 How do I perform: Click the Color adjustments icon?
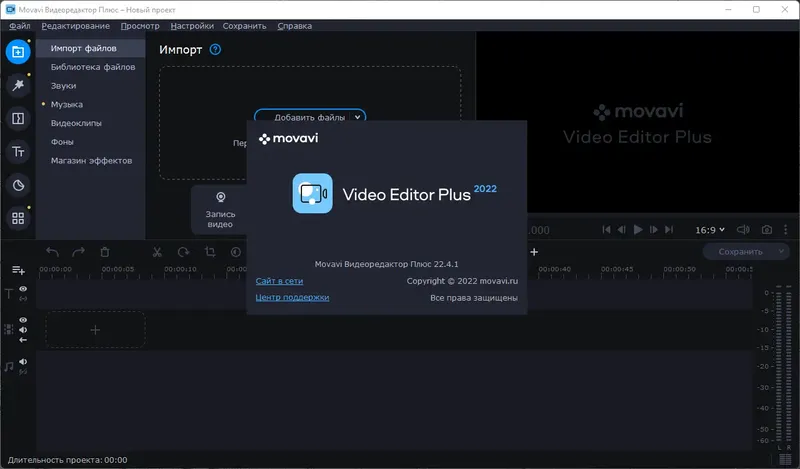click(x=236, y=252)
